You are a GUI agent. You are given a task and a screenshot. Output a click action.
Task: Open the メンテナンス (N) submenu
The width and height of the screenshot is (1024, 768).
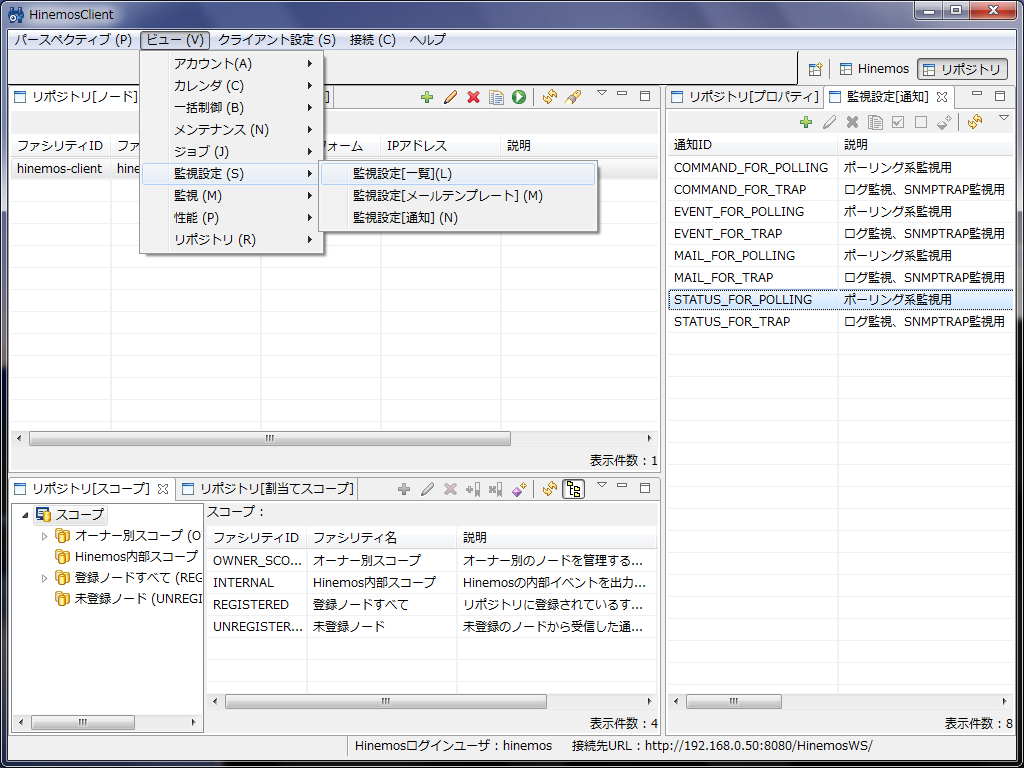coord(232,130)
